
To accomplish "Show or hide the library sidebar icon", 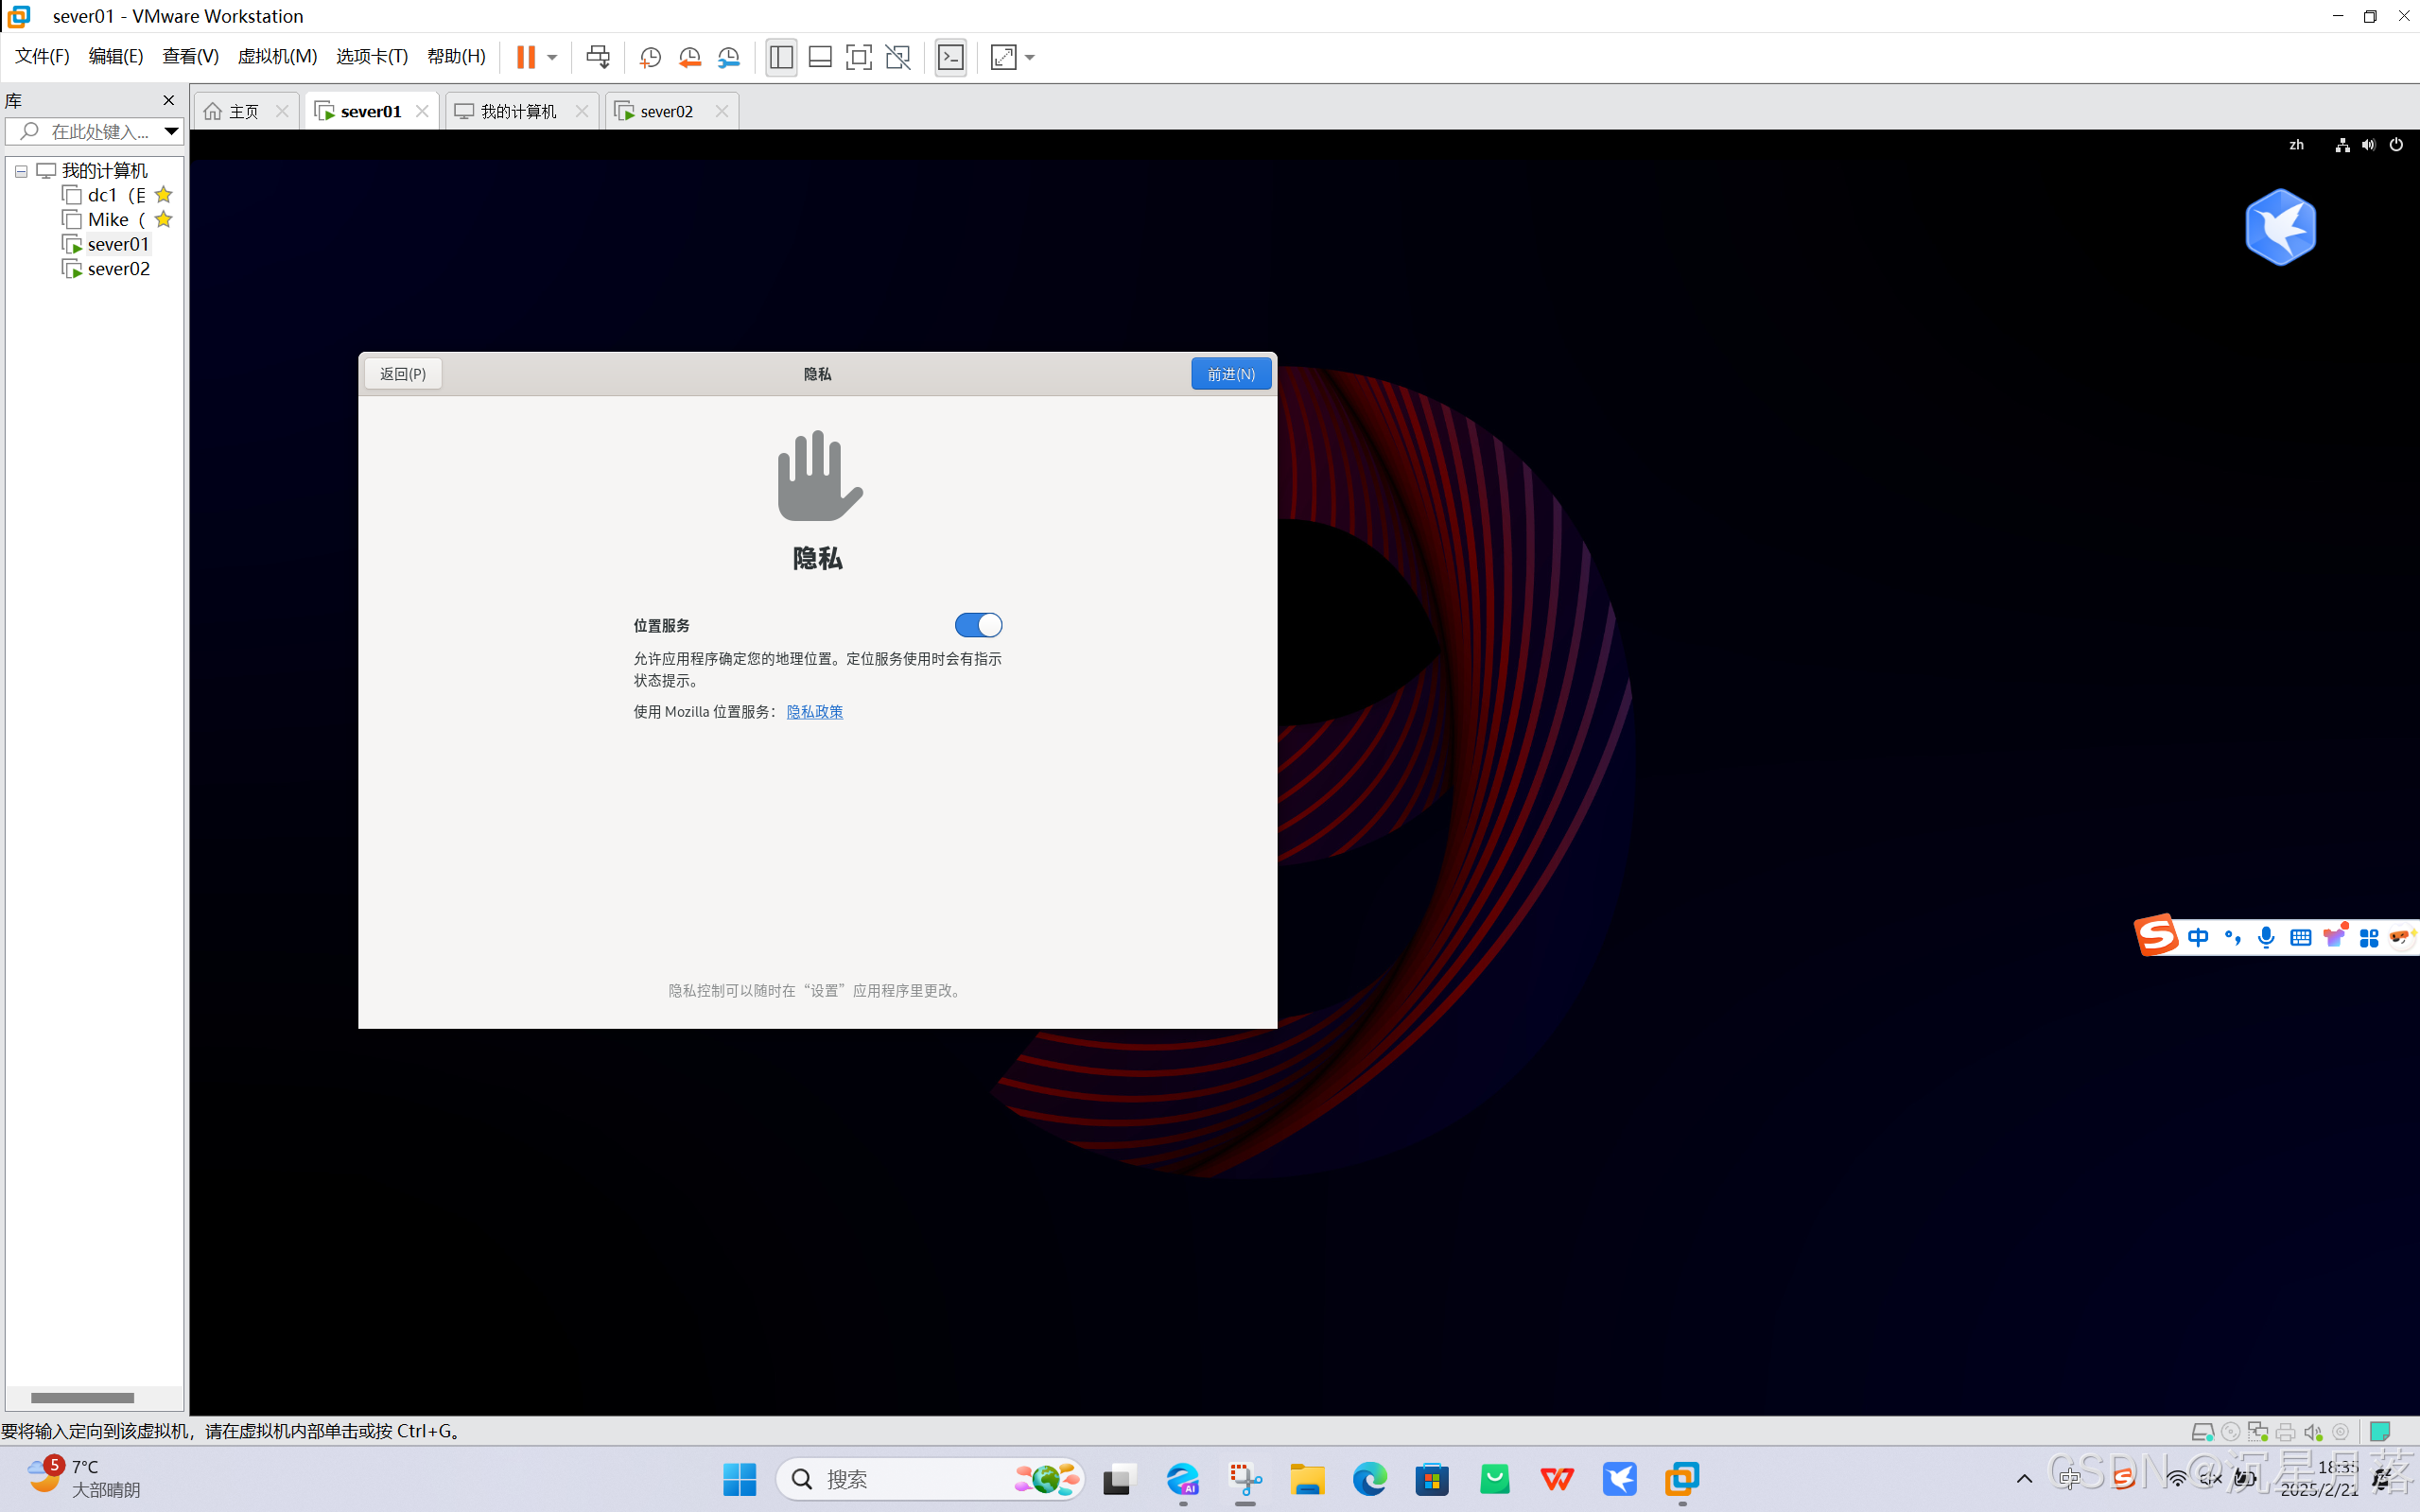I will 781,57.
